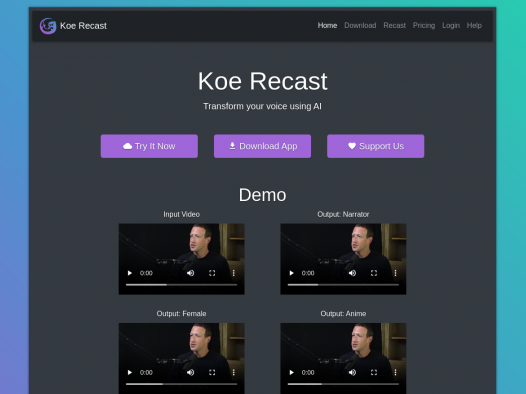The image size is (526, 394).
Task: Open the Pricing nav item
Action: click(x=424, y=25)
